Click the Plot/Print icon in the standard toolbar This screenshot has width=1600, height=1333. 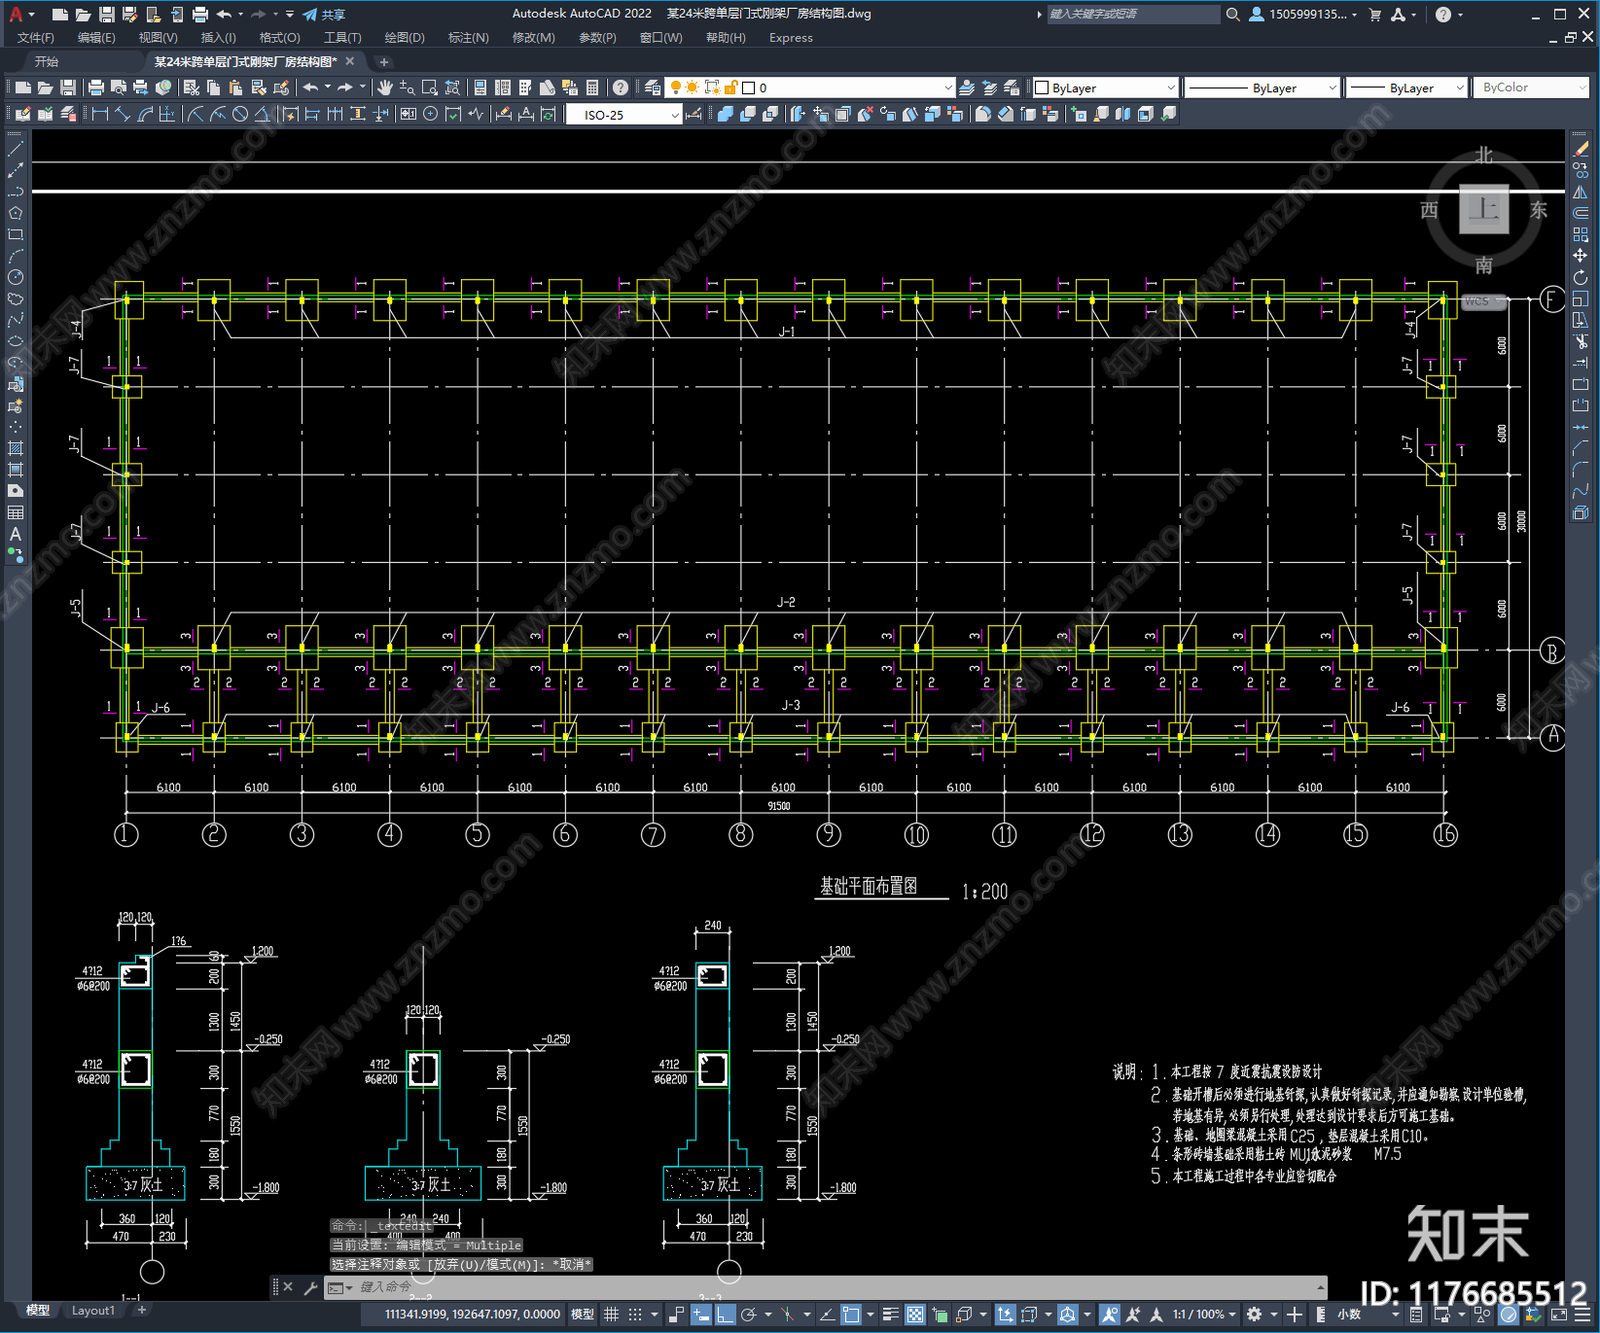pyautogui.click(x=96, y=88)
